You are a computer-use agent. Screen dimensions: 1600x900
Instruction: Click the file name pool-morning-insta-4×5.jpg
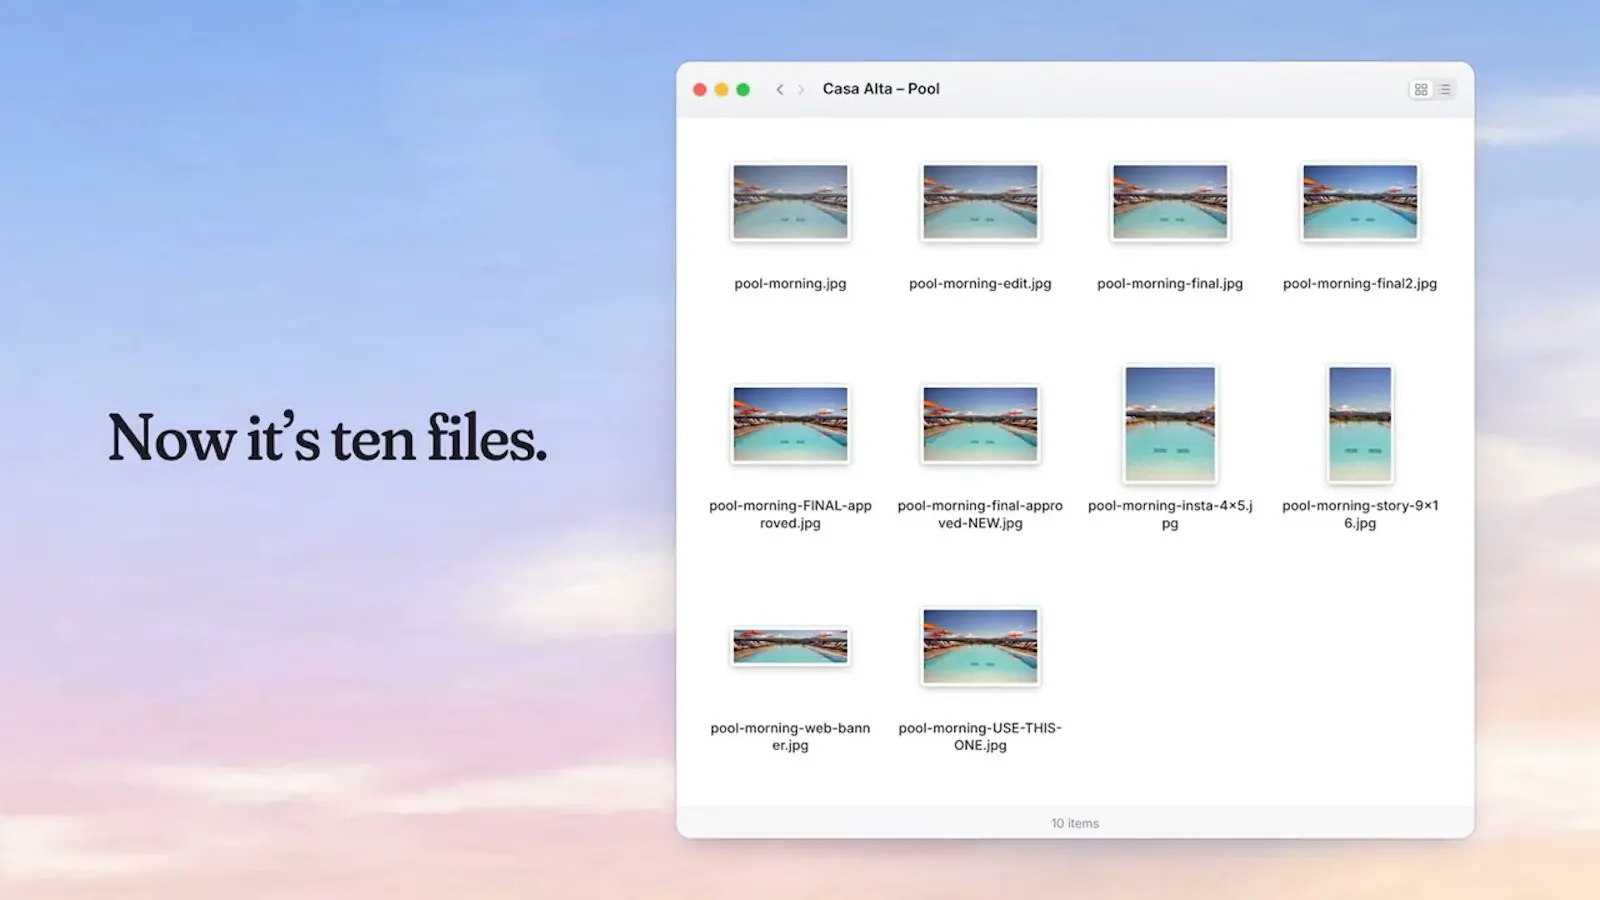[x=1170, y=514]
